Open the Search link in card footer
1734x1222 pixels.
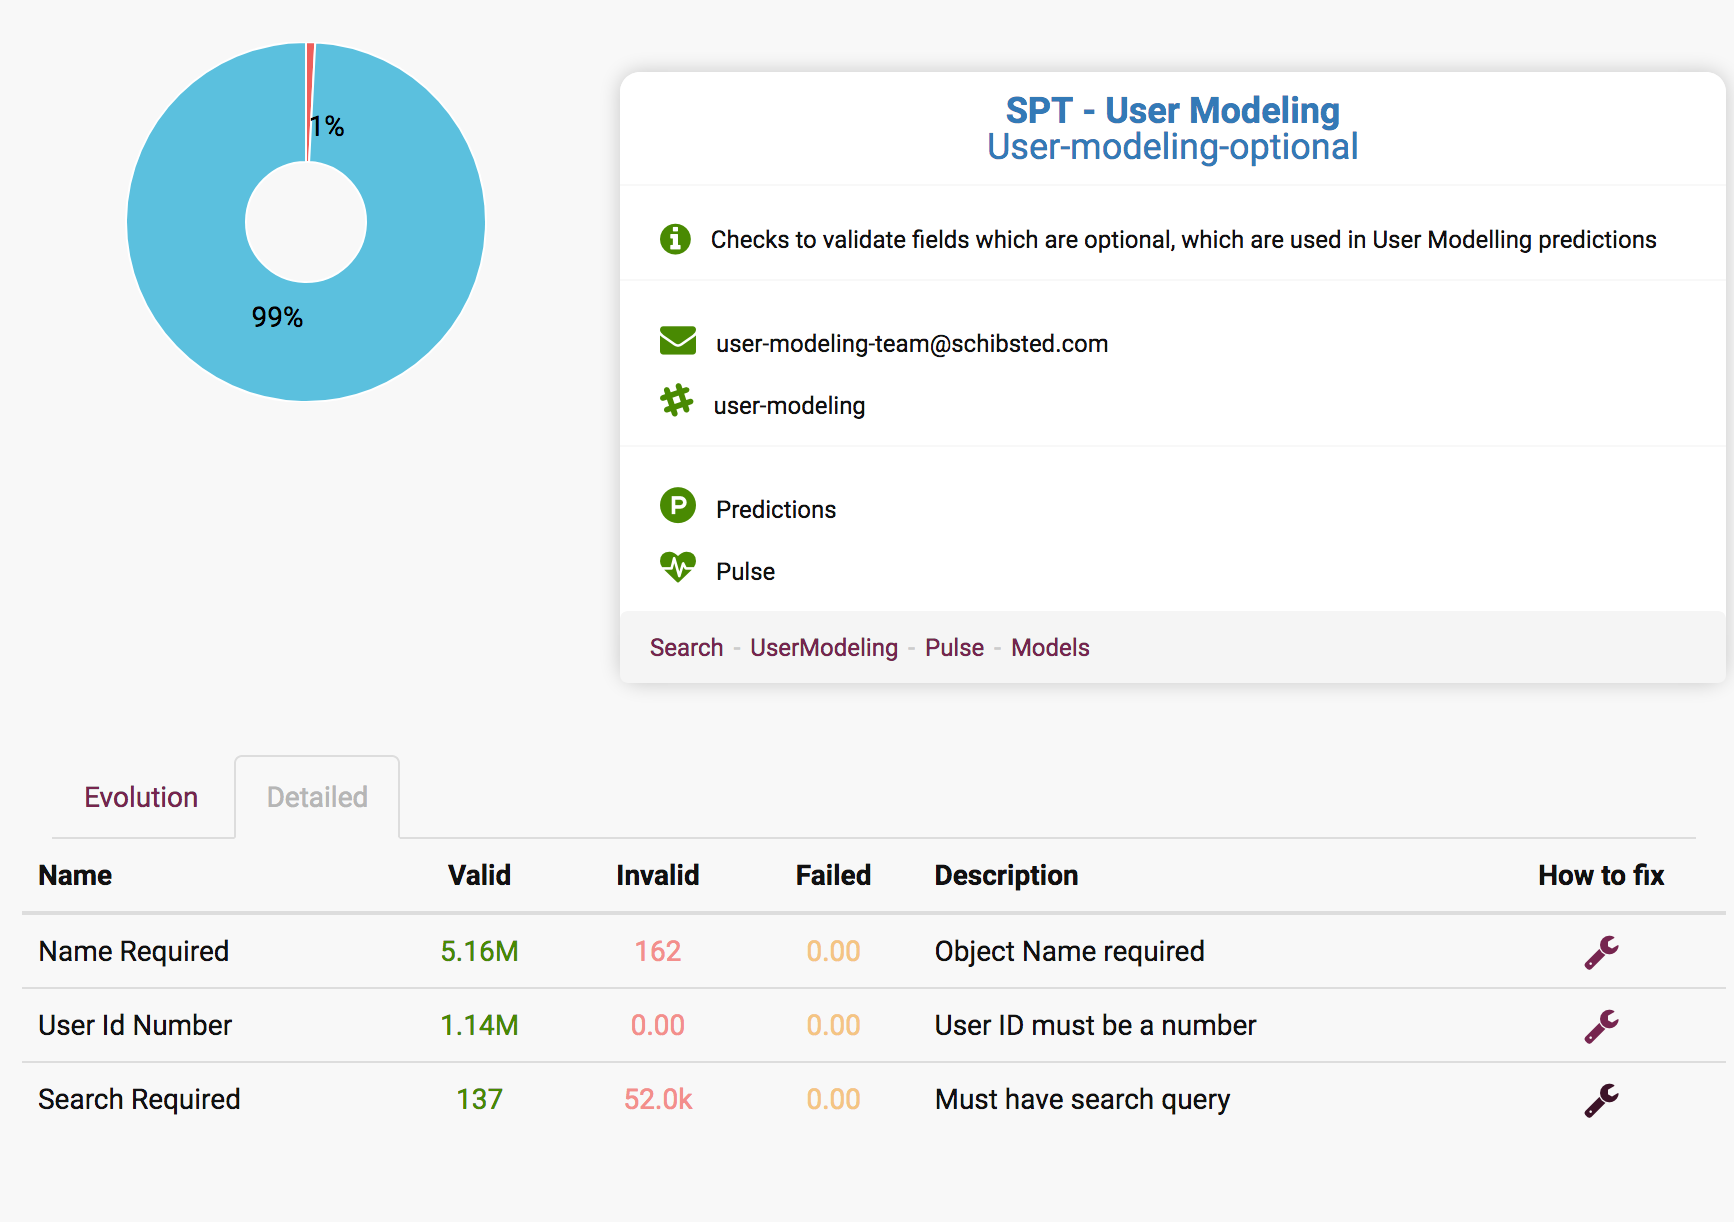click(x=686, y=648)
